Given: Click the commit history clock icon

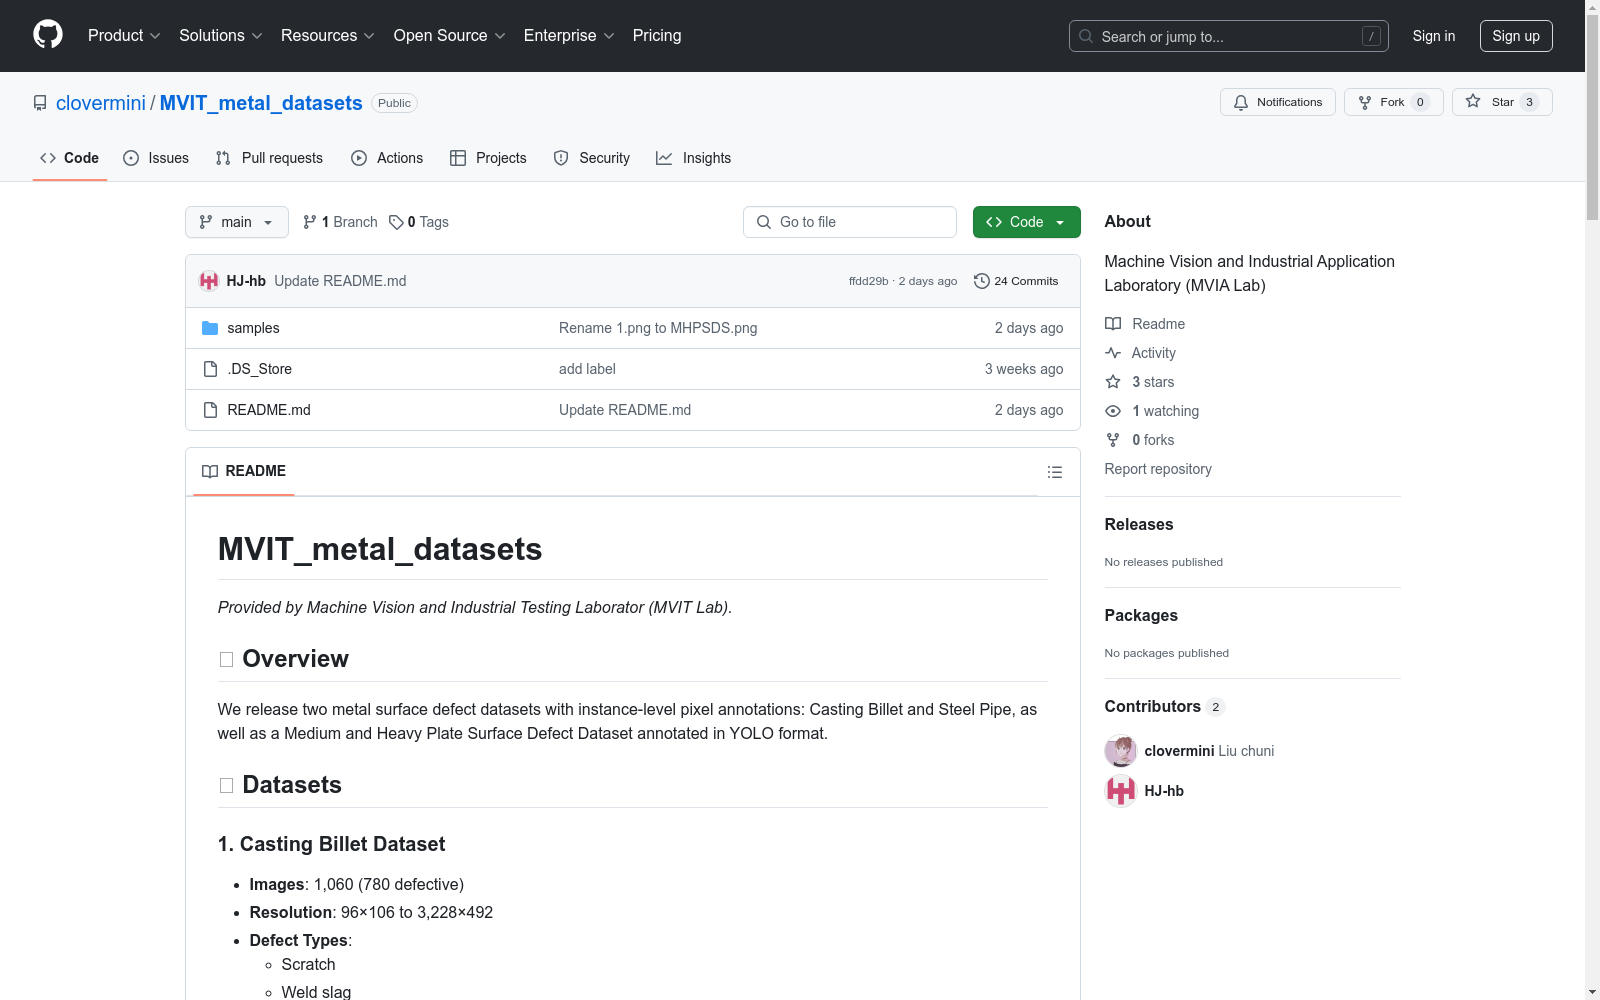Looking at the screenshot, I should pyautogui.click(x=982, y=281).
